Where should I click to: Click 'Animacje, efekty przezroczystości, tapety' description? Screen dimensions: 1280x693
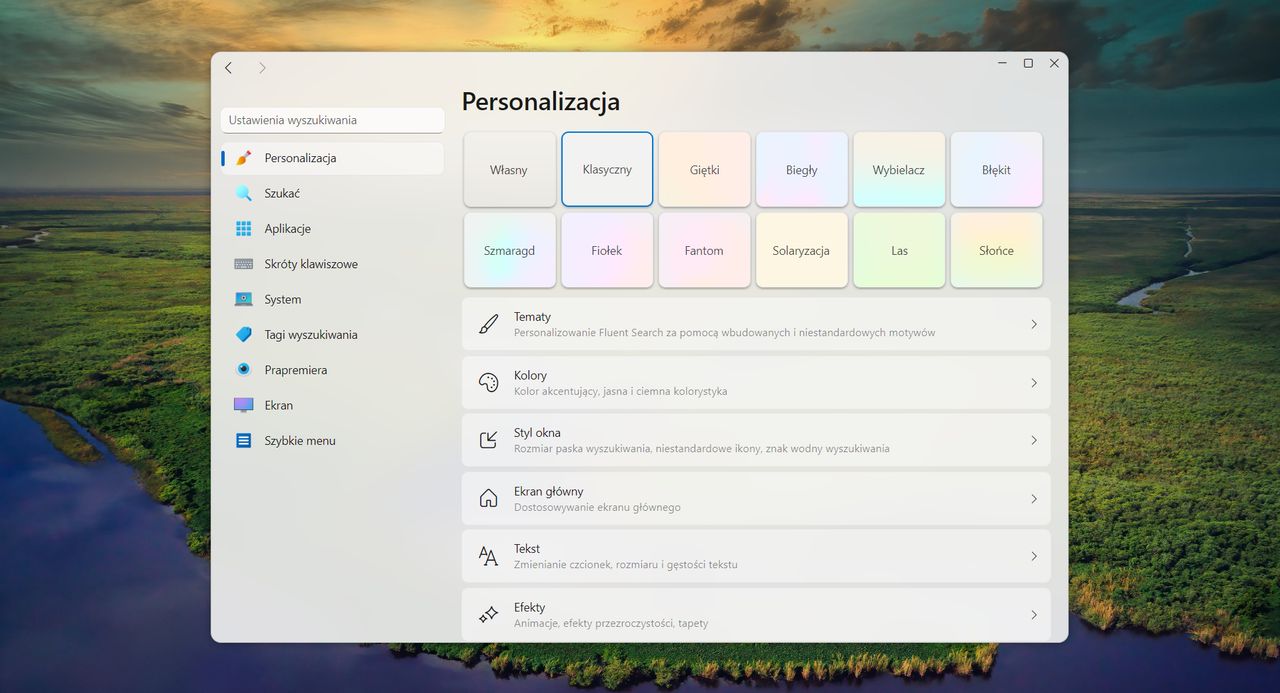pos(611,623)
